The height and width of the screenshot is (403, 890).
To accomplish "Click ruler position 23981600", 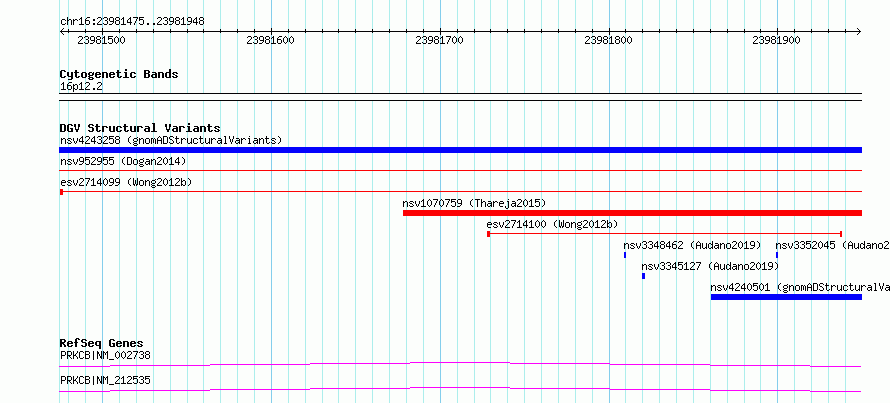I will point(271,40).
